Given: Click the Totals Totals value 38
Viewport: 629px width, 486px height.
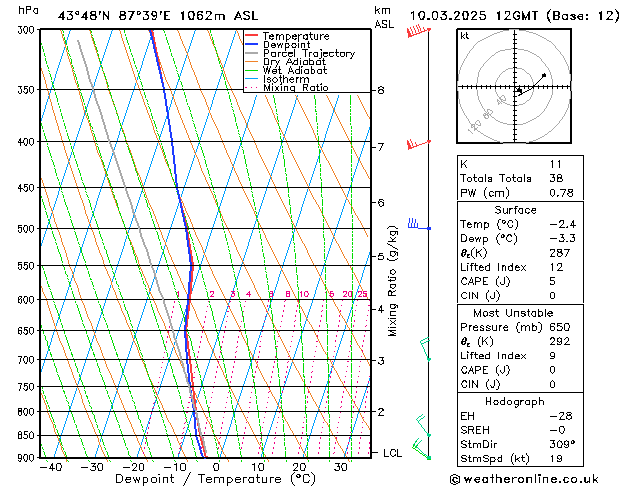Looking at the screenshot, I should 556,178.
